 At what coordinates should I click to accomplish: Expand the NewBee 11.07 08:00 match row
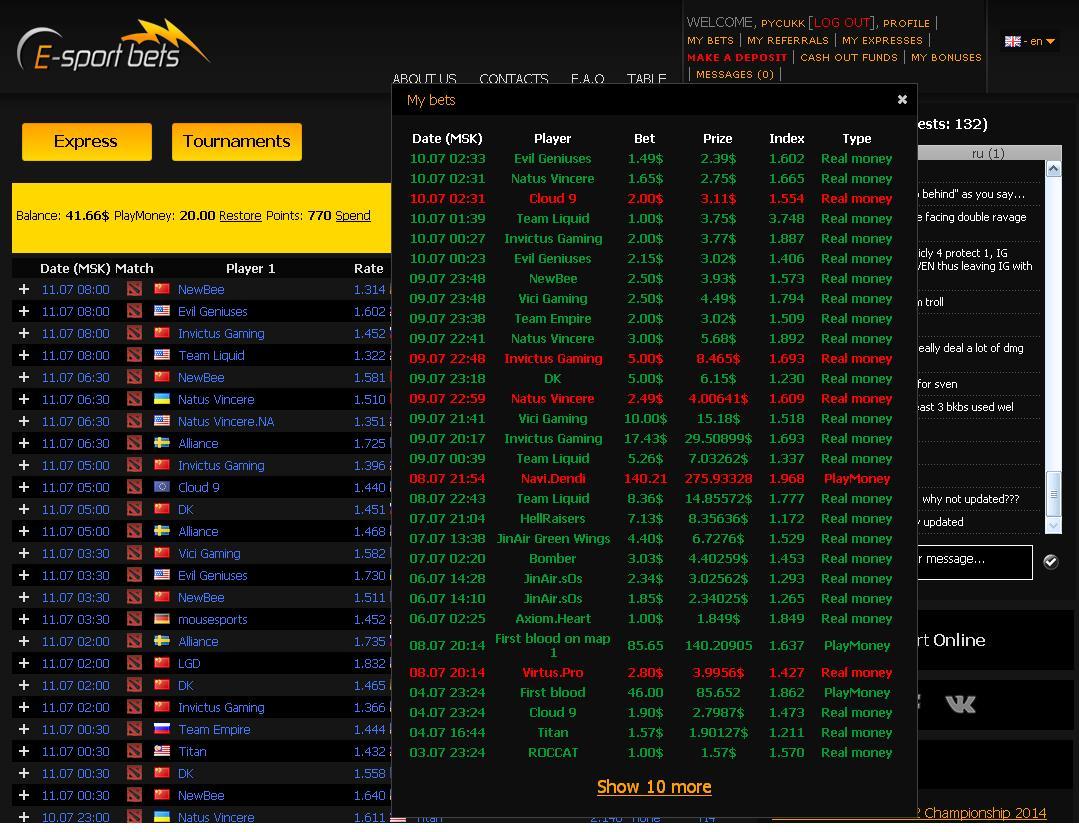(x=24, y=289)
